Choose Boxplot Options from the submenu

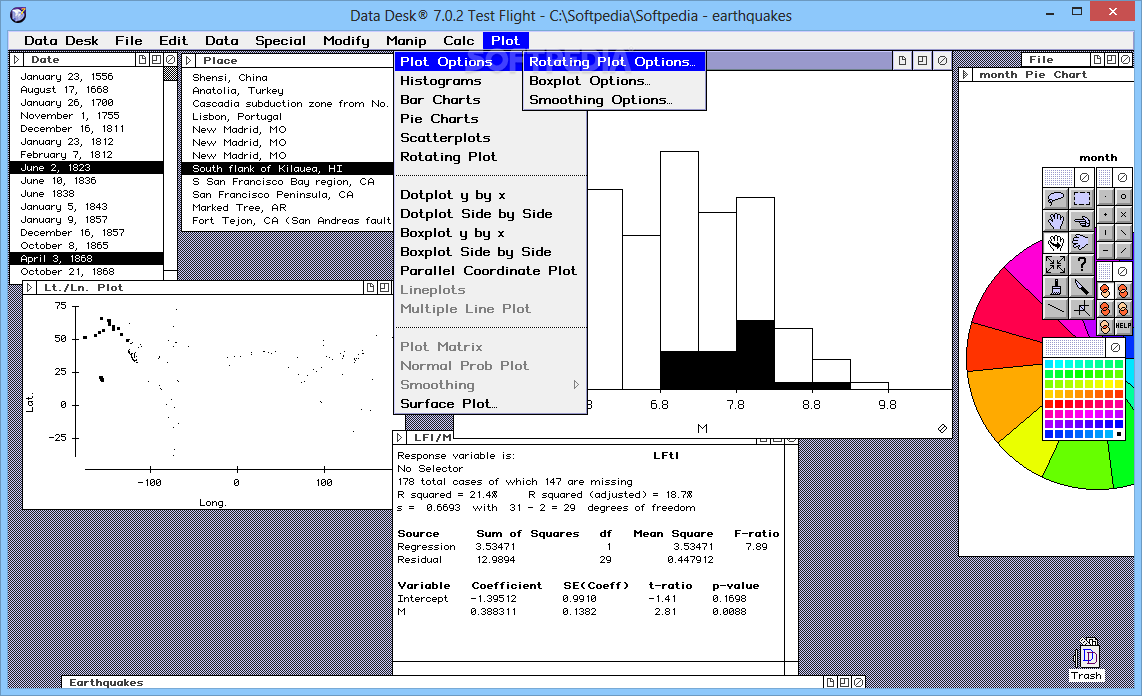click(614, 81)
